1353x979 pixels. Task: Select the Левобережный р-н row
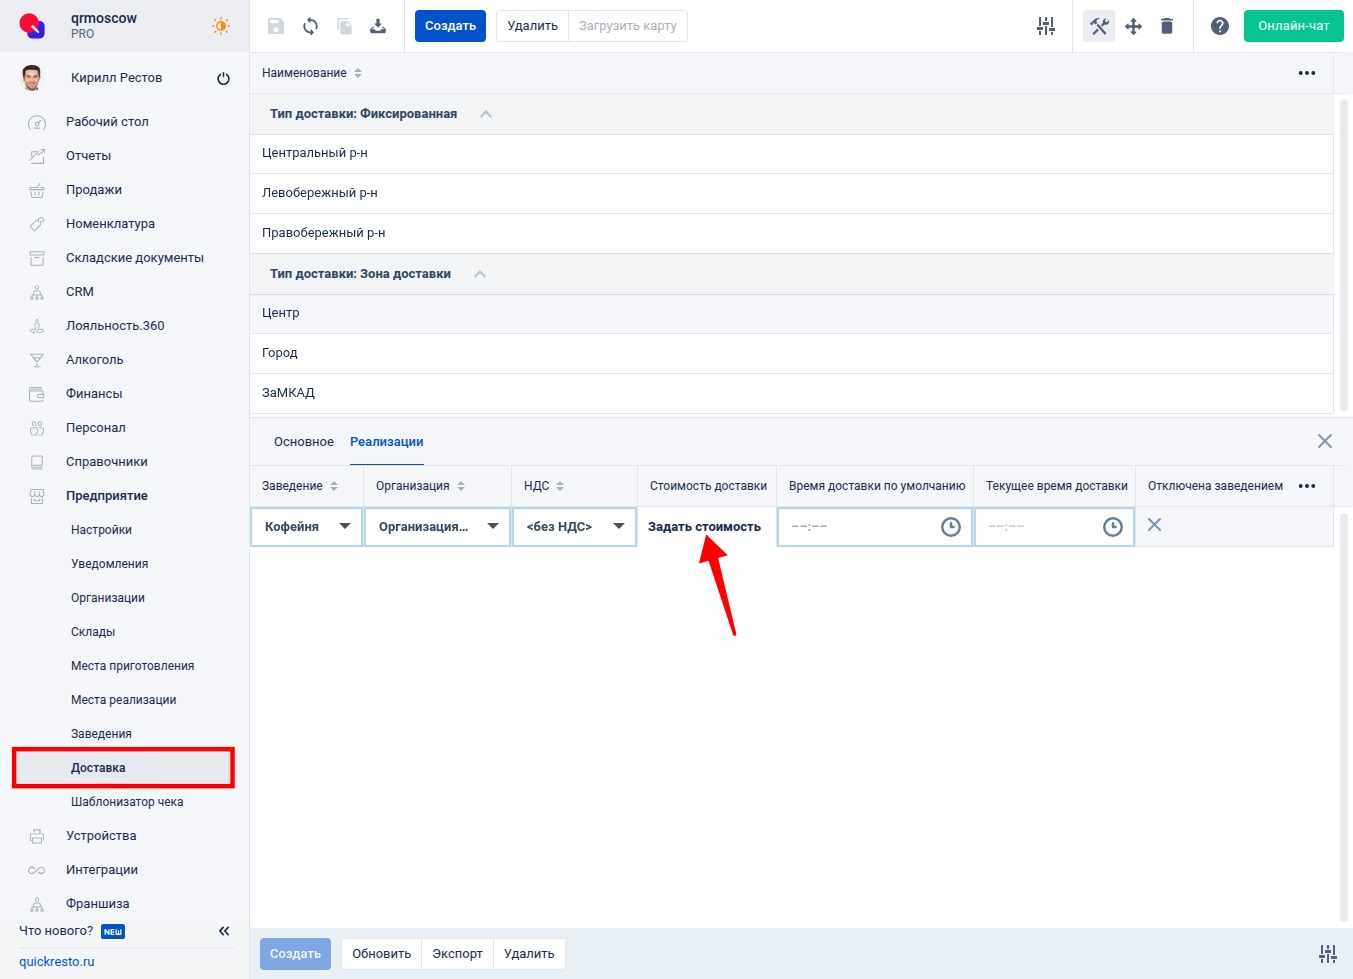320,193
